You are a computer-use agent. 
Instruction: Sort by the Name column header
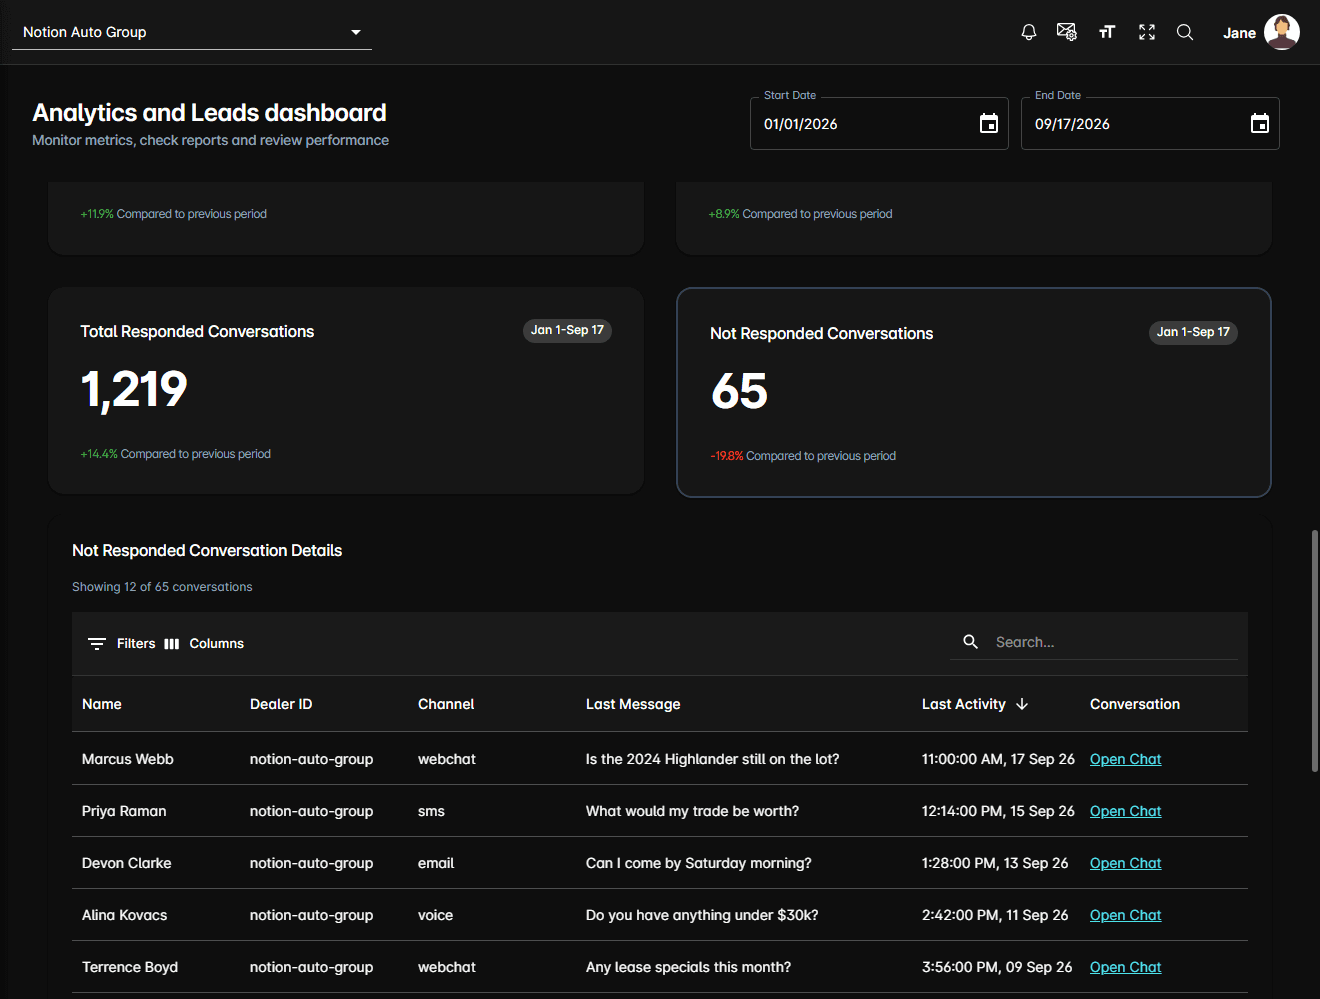[102, 704]
